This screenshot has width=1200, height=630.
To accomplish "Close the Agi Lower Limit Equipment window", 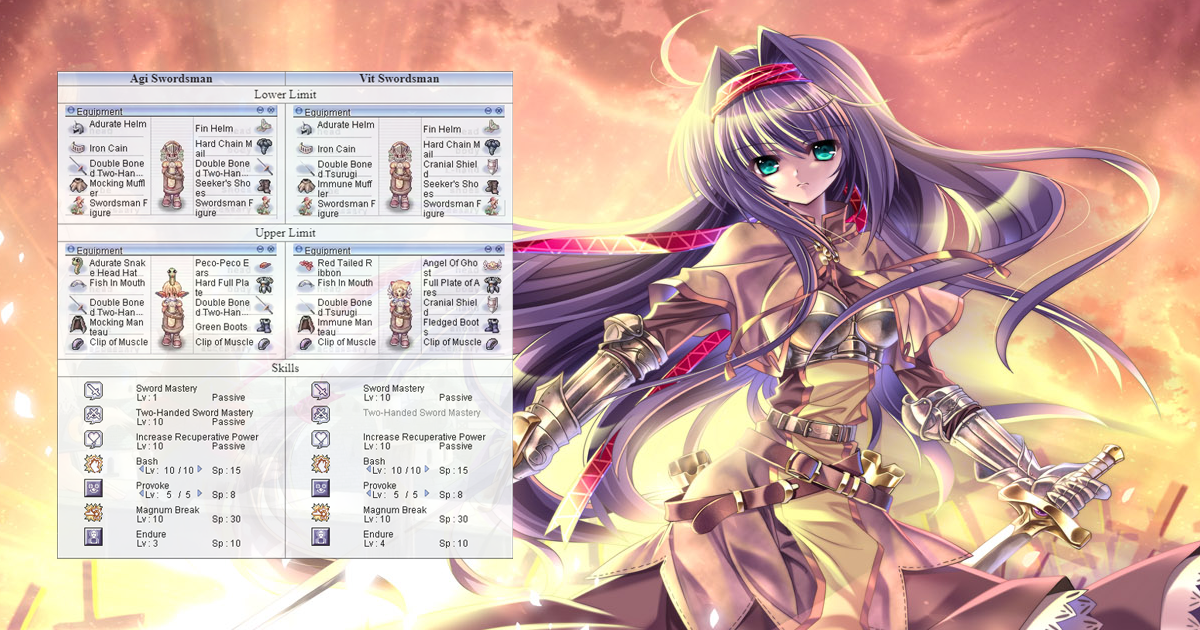I will click(273, 110).
